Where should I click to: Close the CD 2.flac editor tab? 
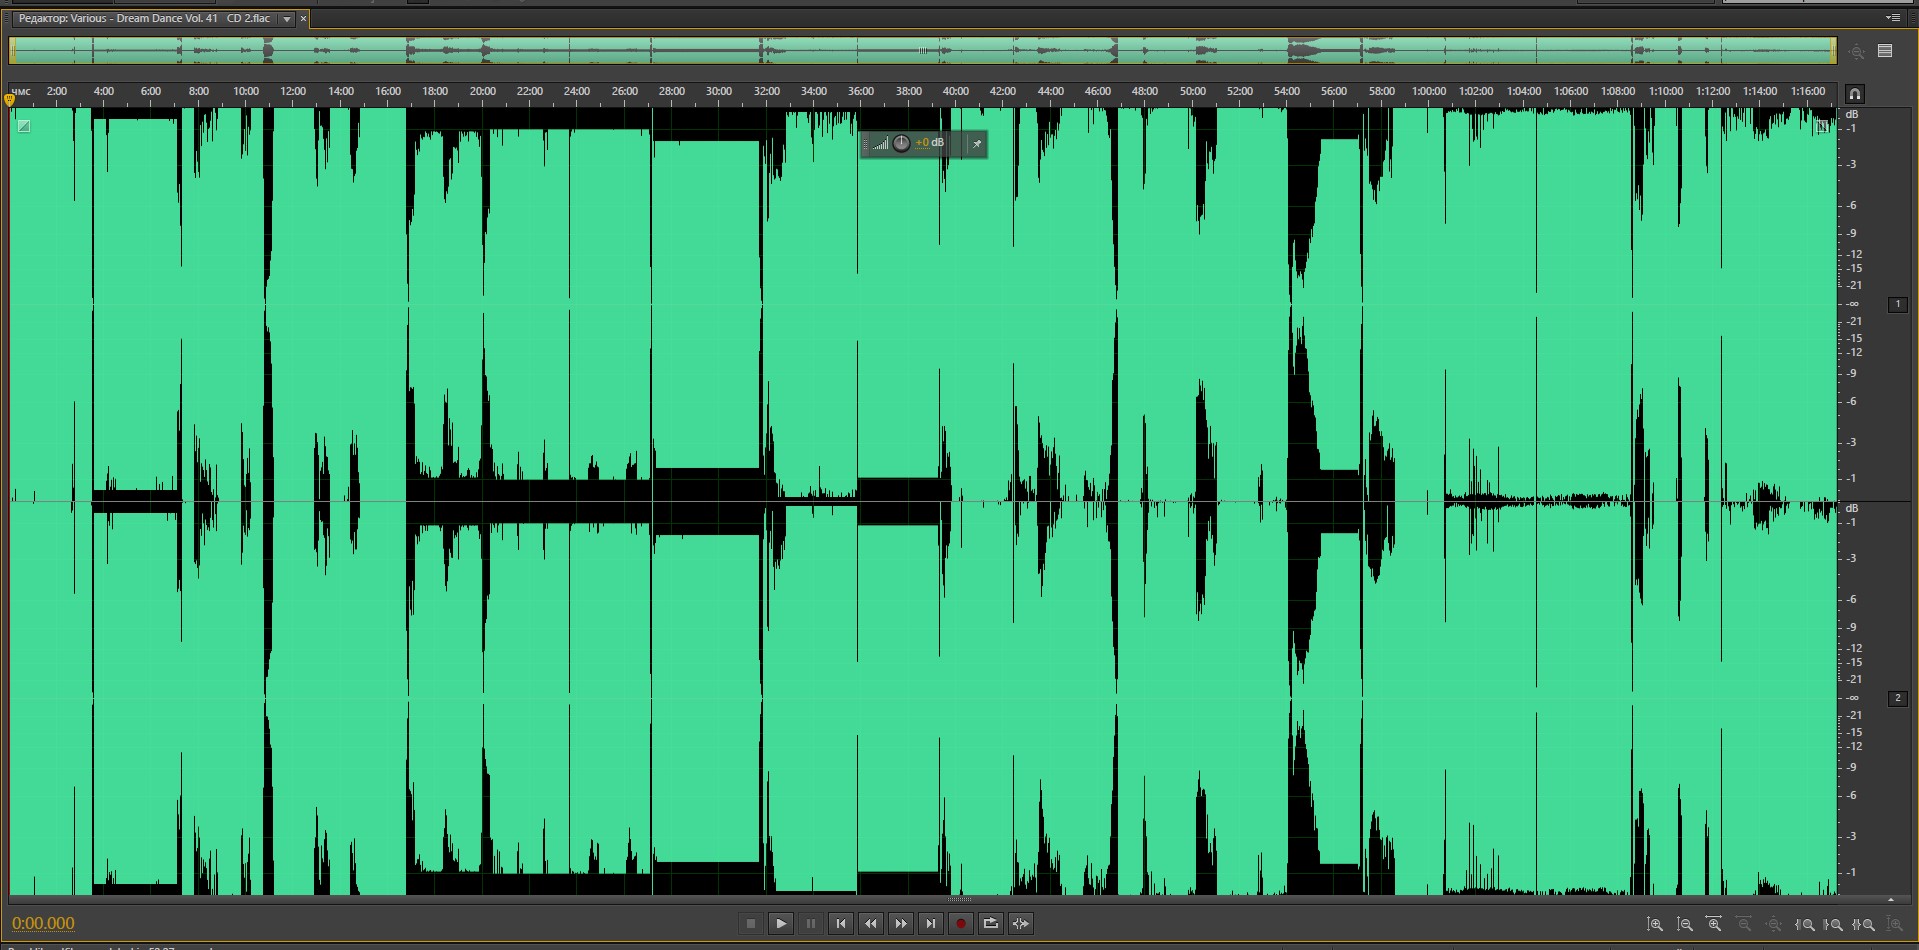coord(304,19)
